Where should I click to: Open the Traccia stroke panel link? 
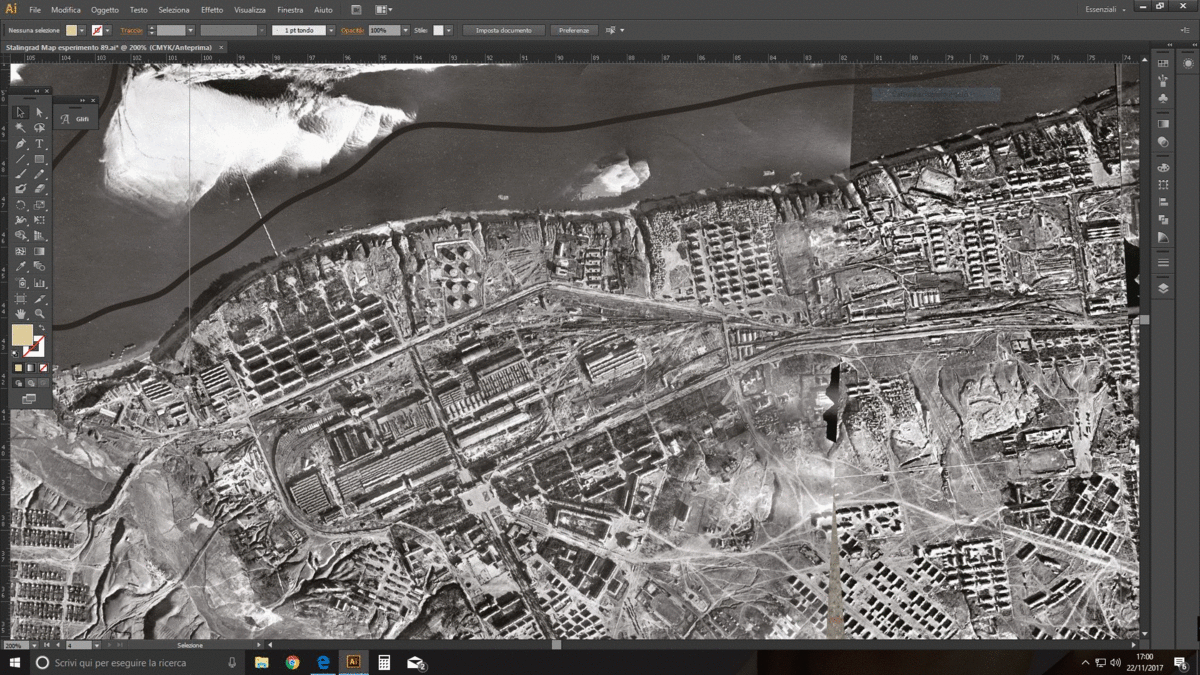coord(132,31)
